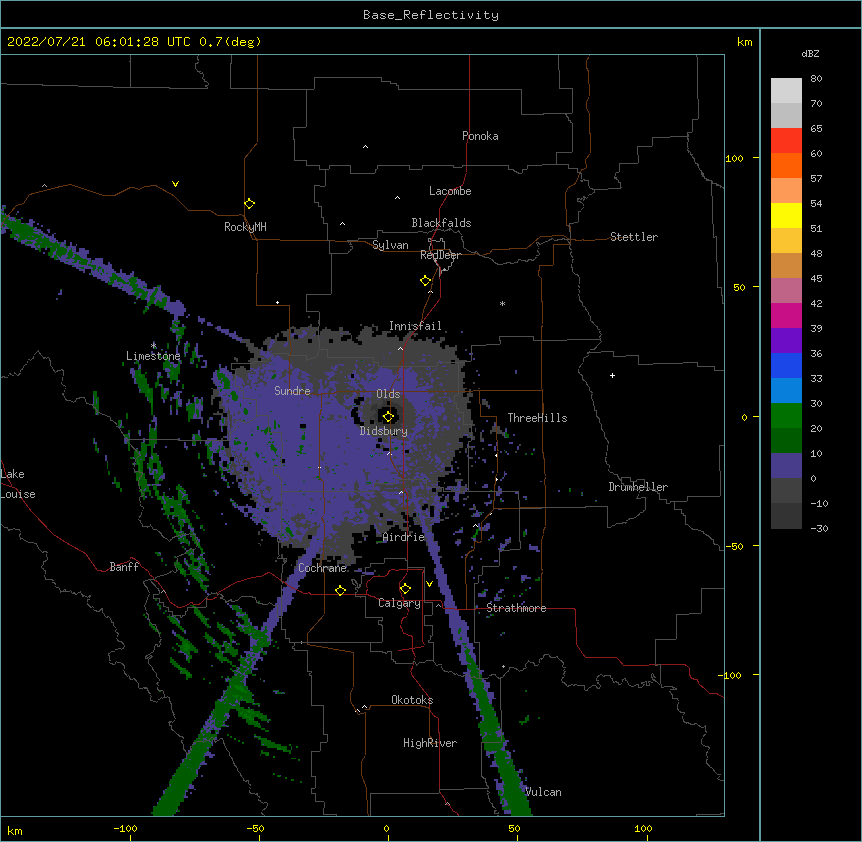Screen dimensions: 862x842
Task: Click the -100 tick on the bottom axis
Action: pyautogui.click(x=125, y=828)
